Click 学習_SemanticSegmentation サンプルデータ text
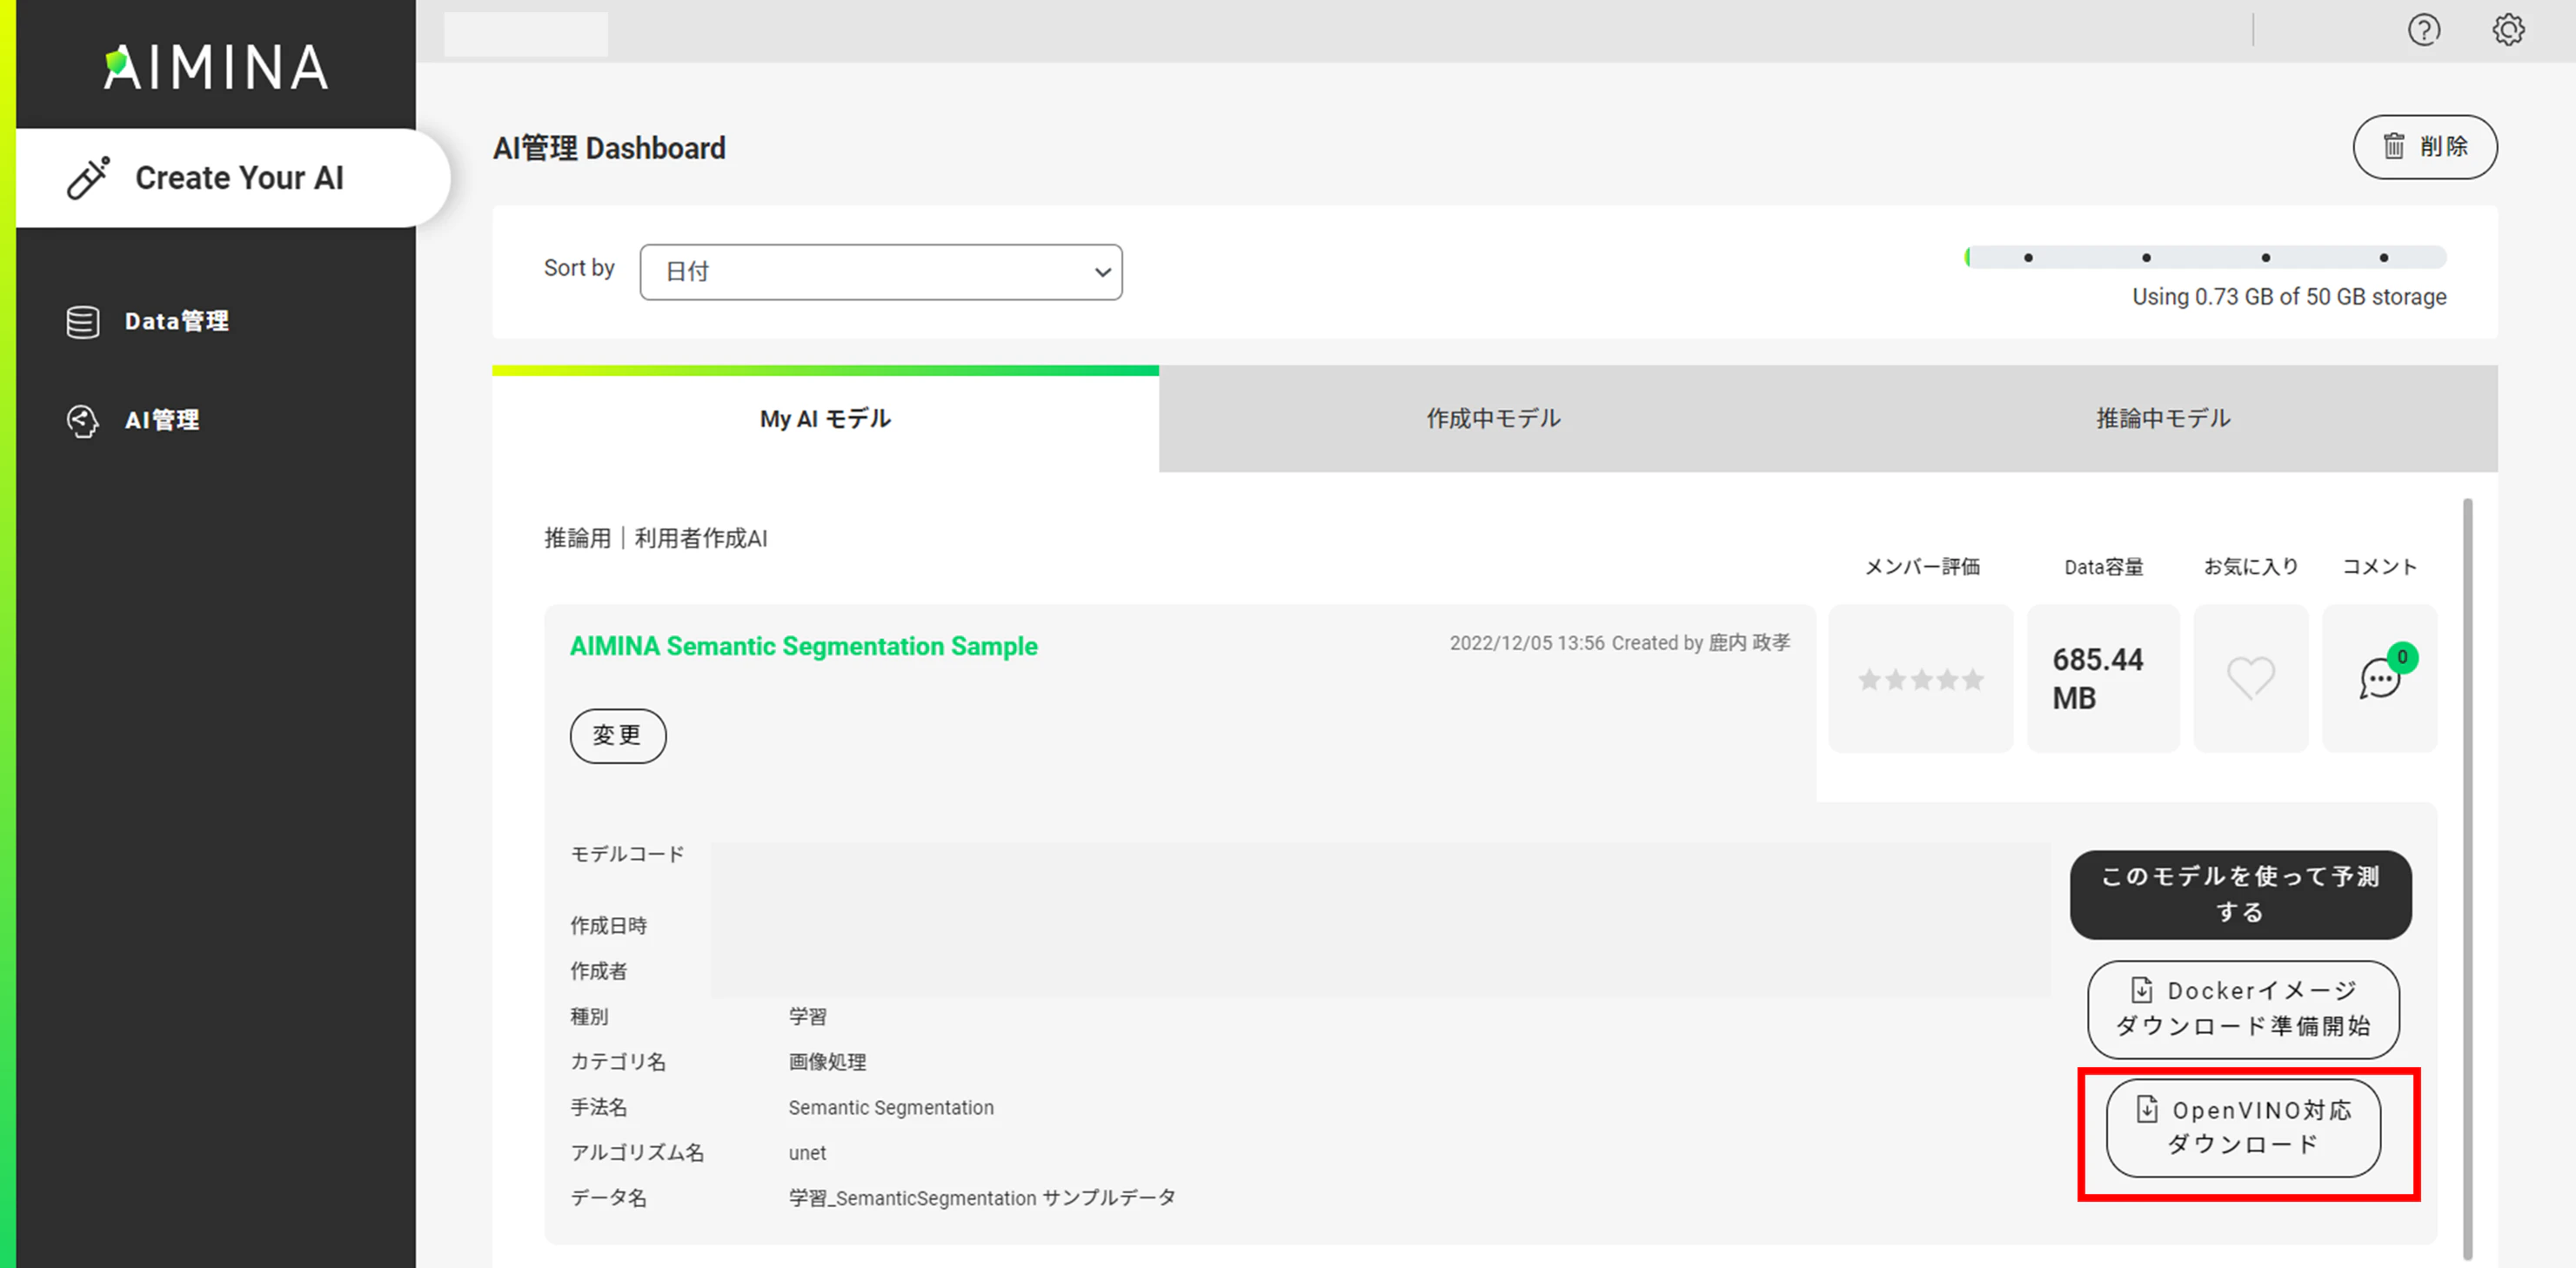The image size is (2576, 1268). point(982,1198)
